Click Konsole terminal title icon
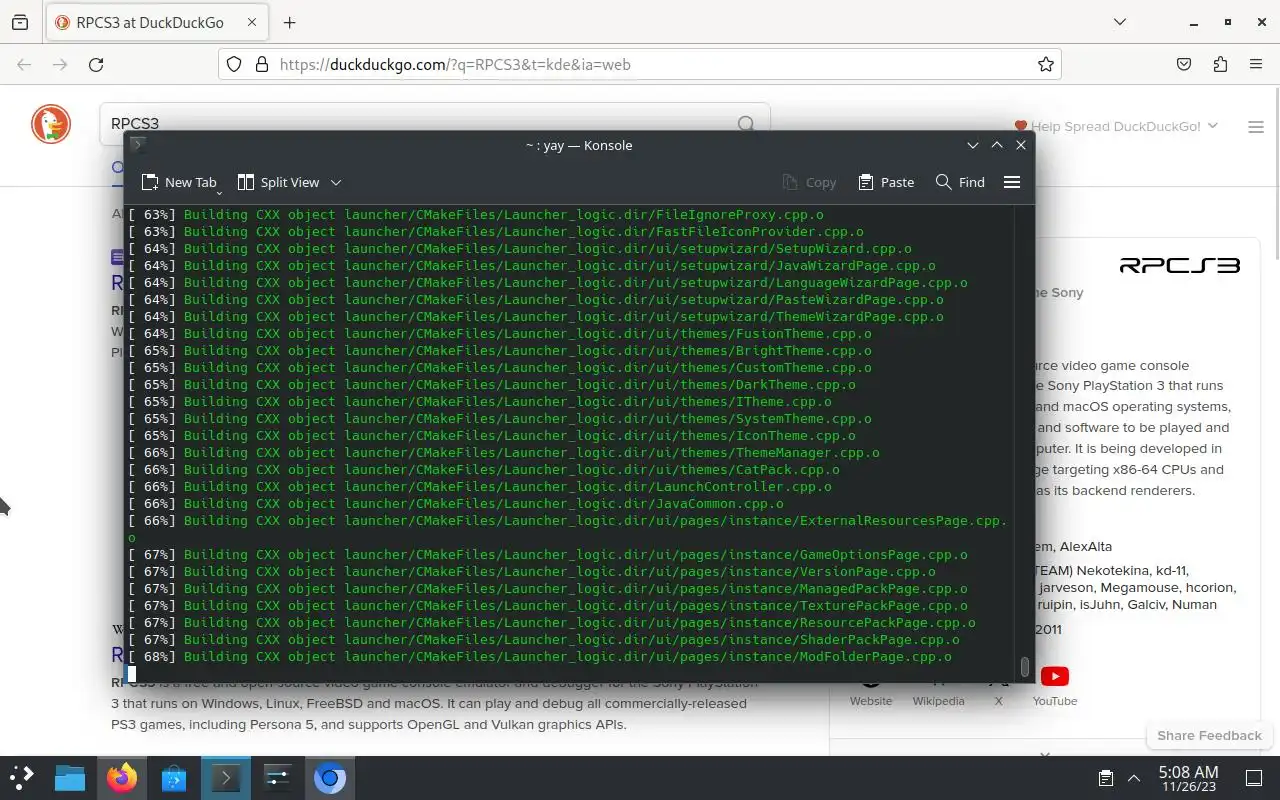Image resolution: width=1280 pixels, height=800 pixels. pos(138,144)
